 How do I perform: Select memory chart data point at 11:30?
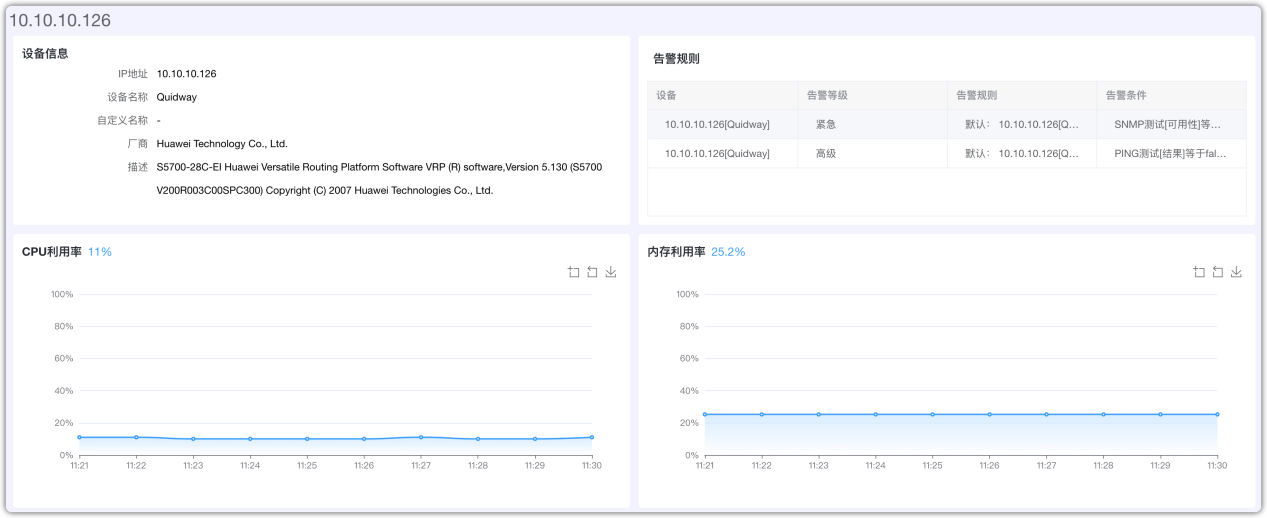1218,414
